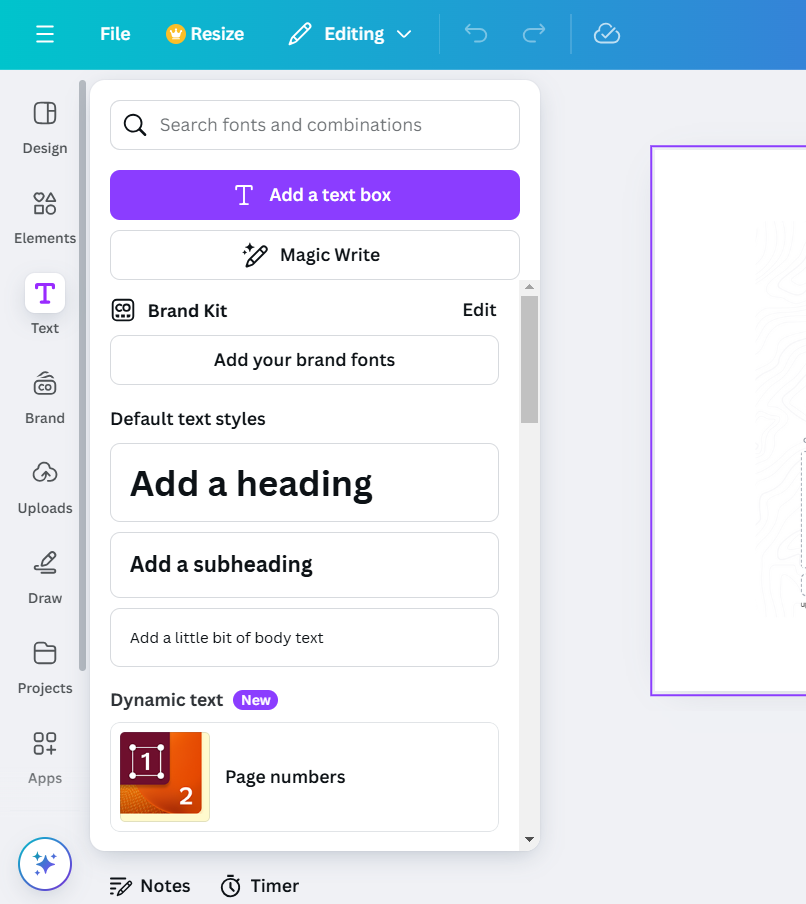Launch the Canva AI sparkle assistant button
This screenshot has width=806, height=904.
(45, 864)
